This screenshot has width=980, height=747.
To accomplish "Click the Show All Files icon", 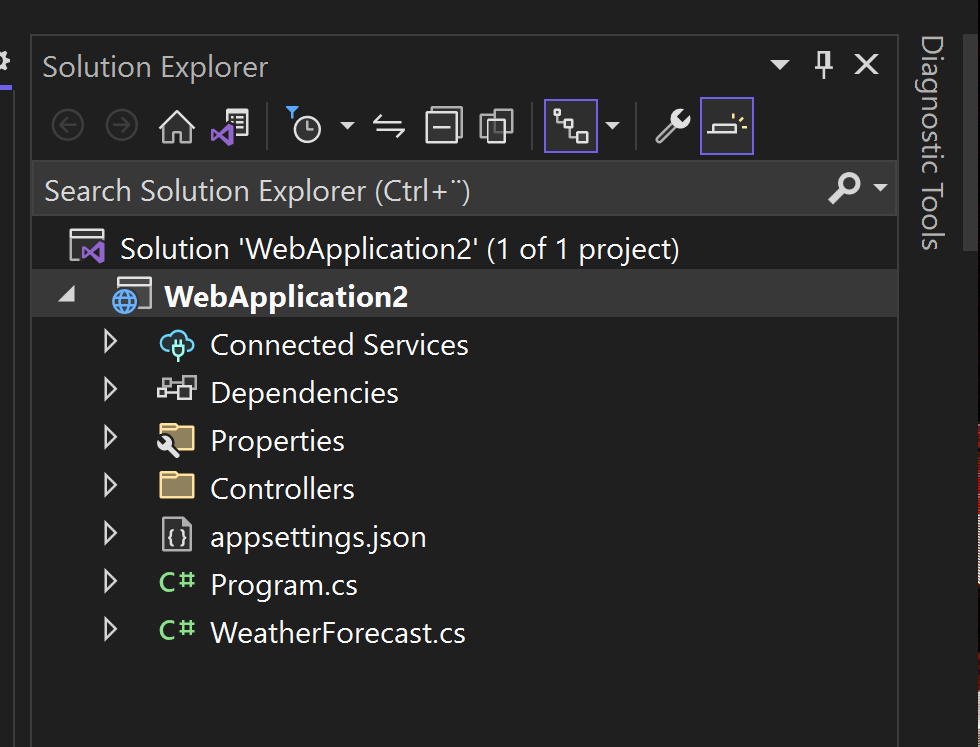I will pos(496,126).
